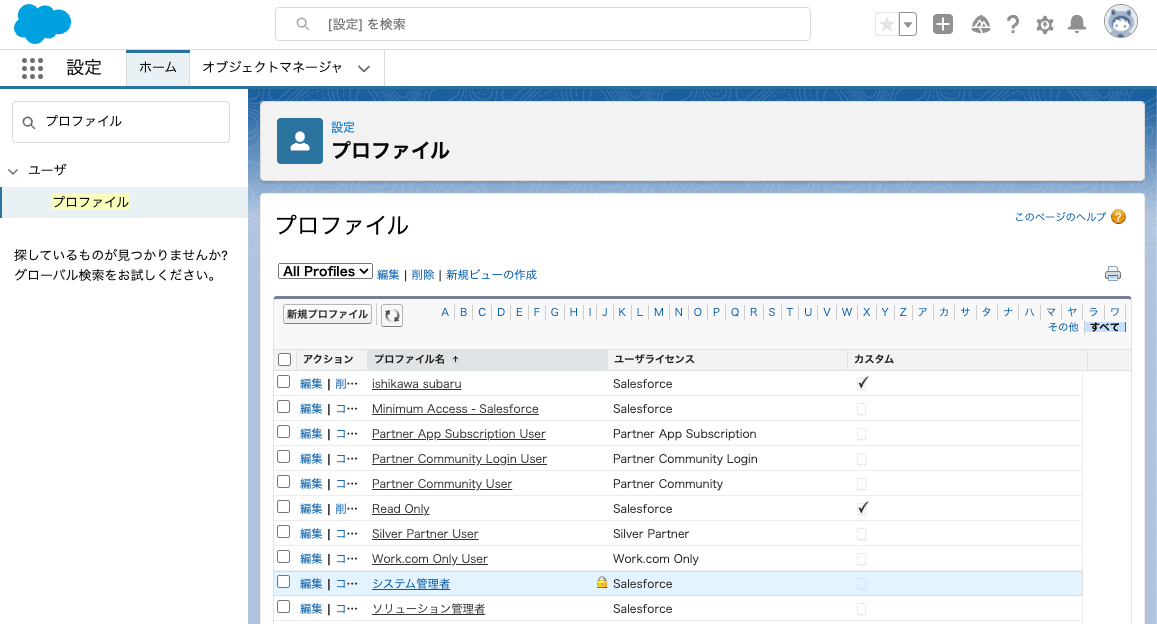This screenshot has height=624, width=1157.
Task: Click コピー action on Partner Community User row
Action: [x=346, y=484]
